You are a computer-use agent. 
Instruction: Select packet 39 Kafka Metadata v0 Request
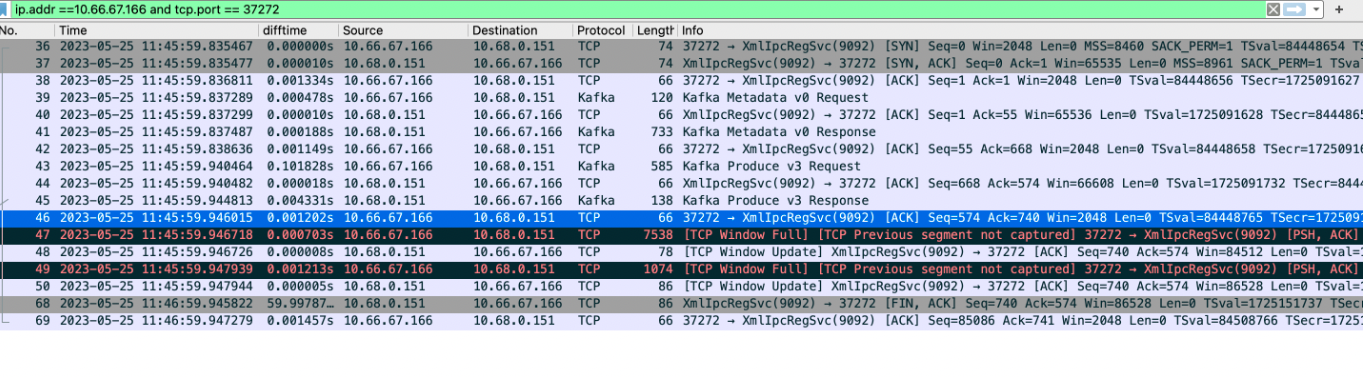(x=681, y=98)
